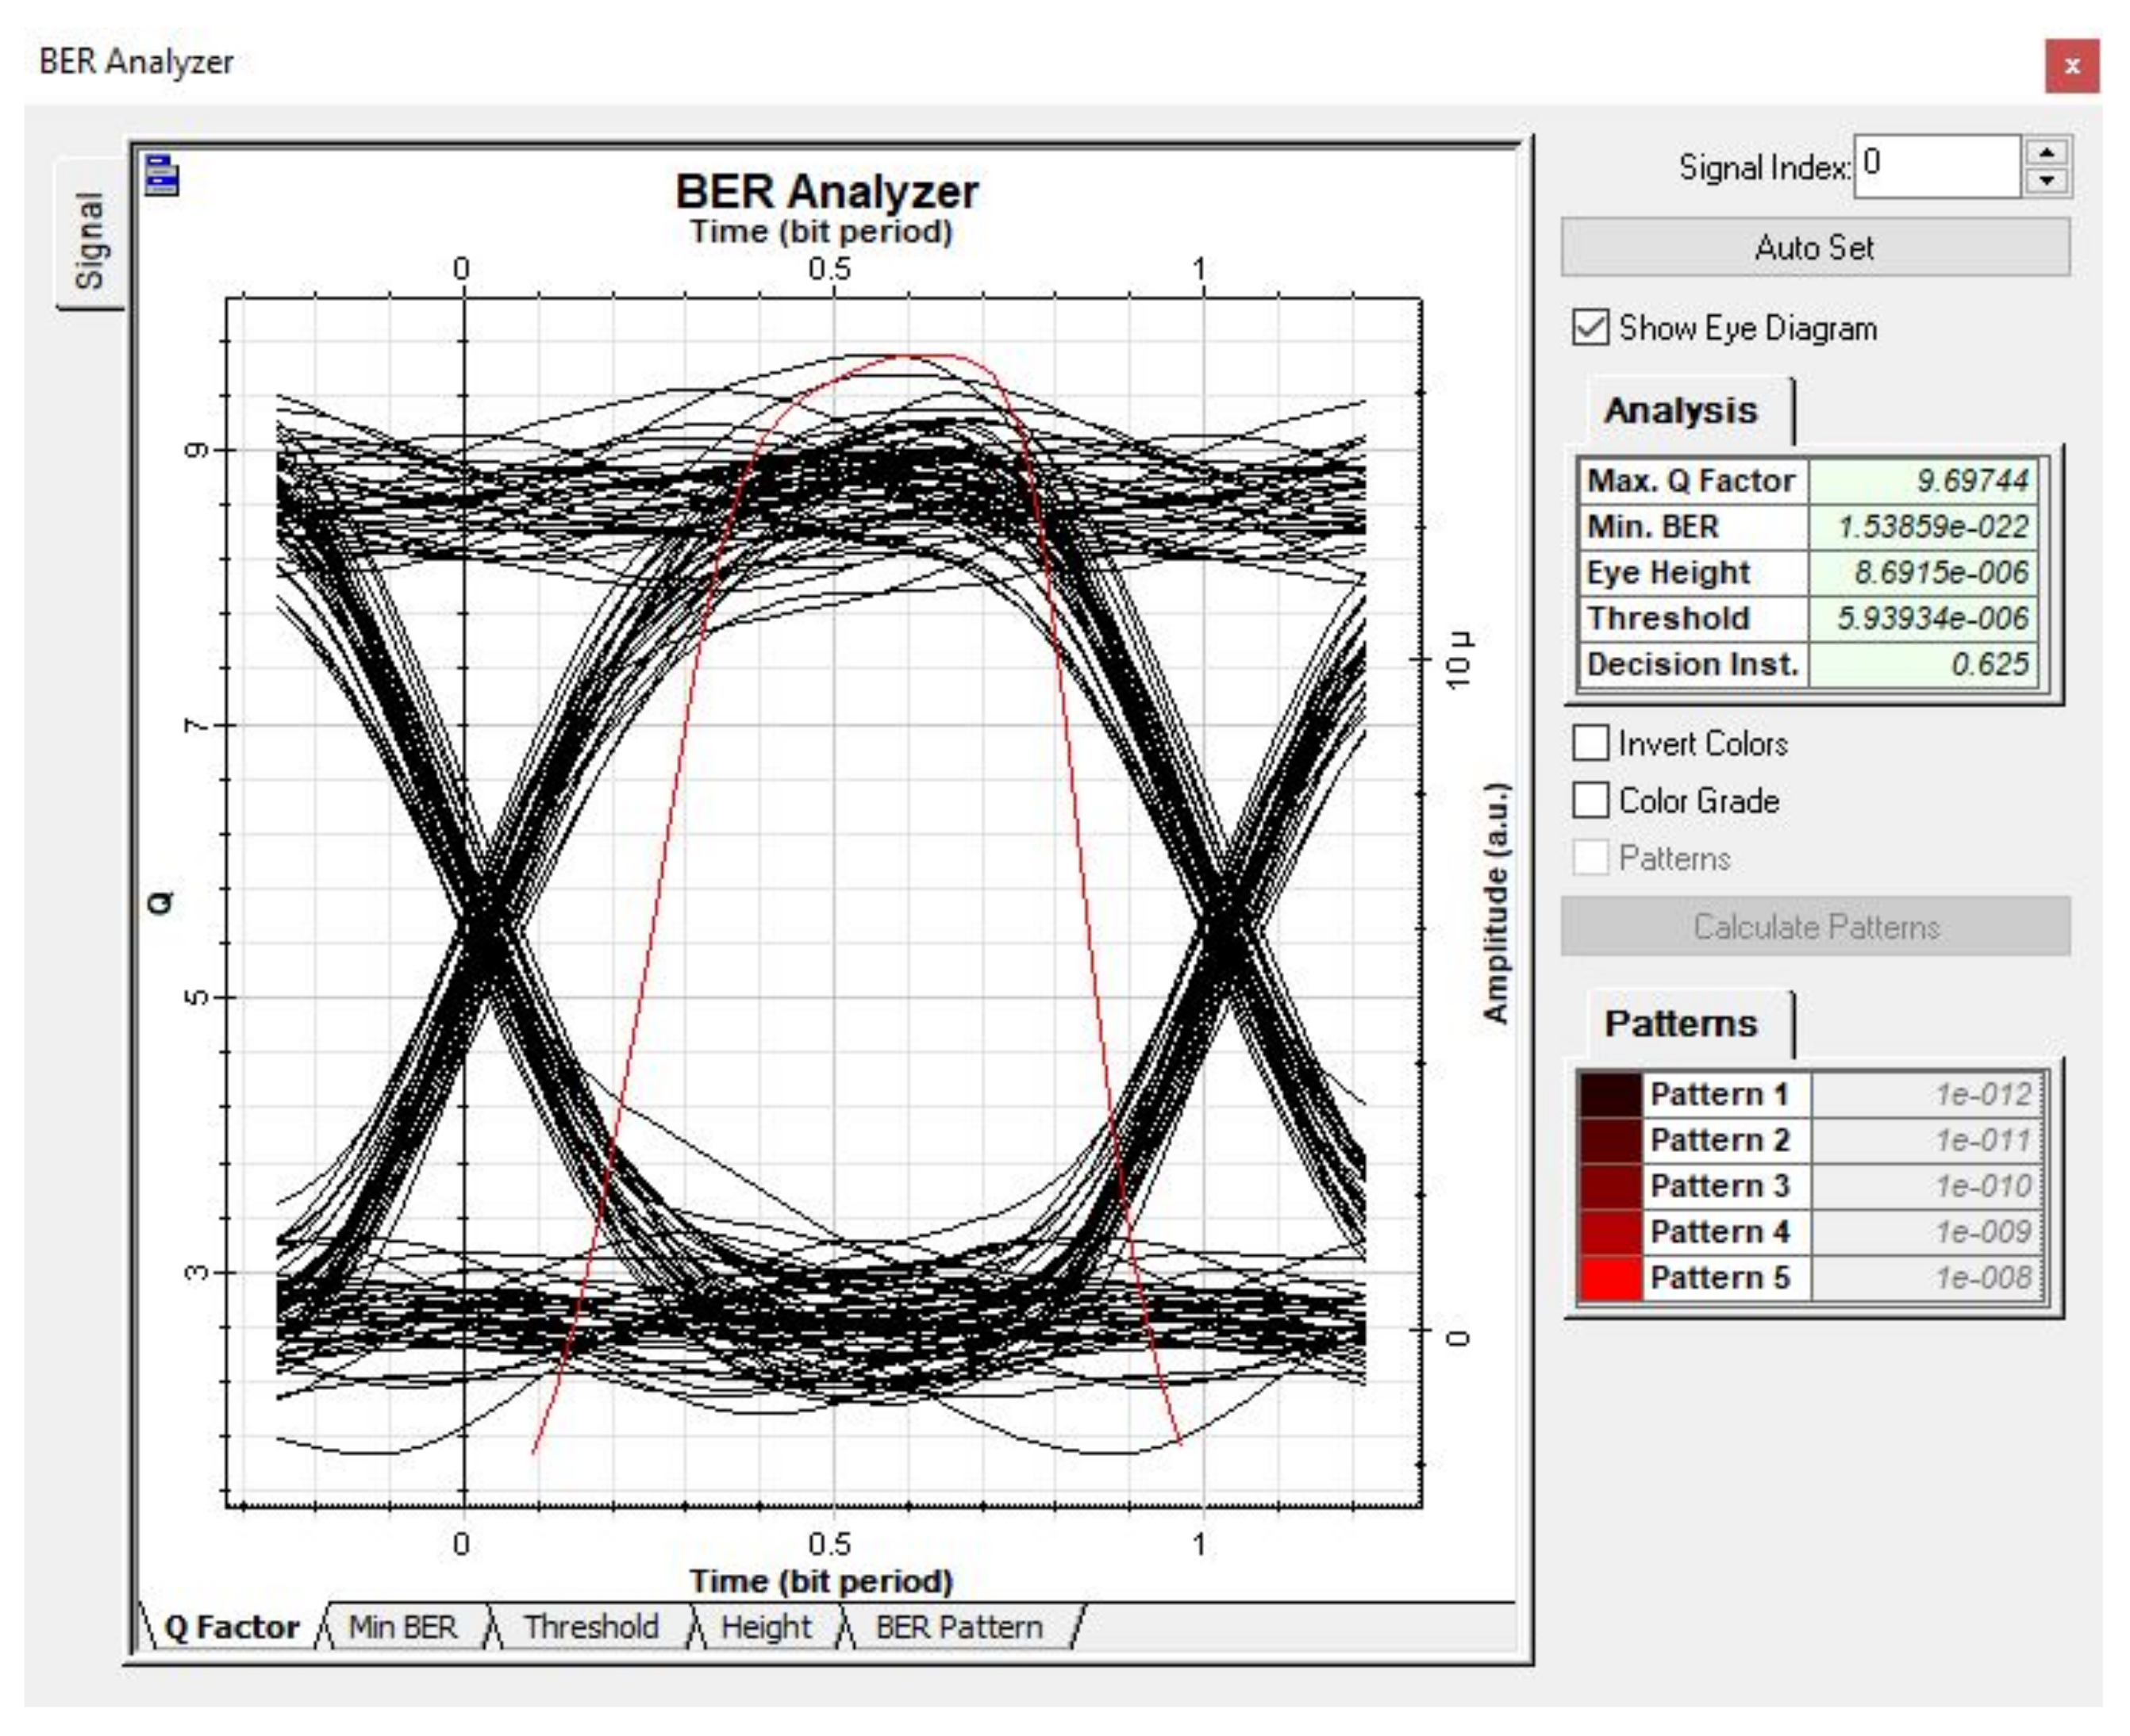Switch to the Min BER tab

402,1627
